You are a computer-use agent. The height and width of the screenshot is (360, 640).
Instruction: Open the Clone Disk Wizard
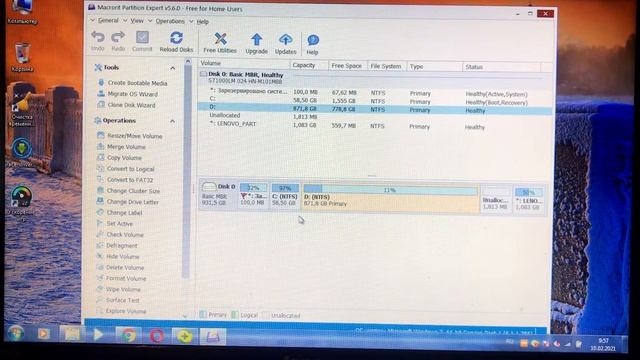click(x=127, y=105)
